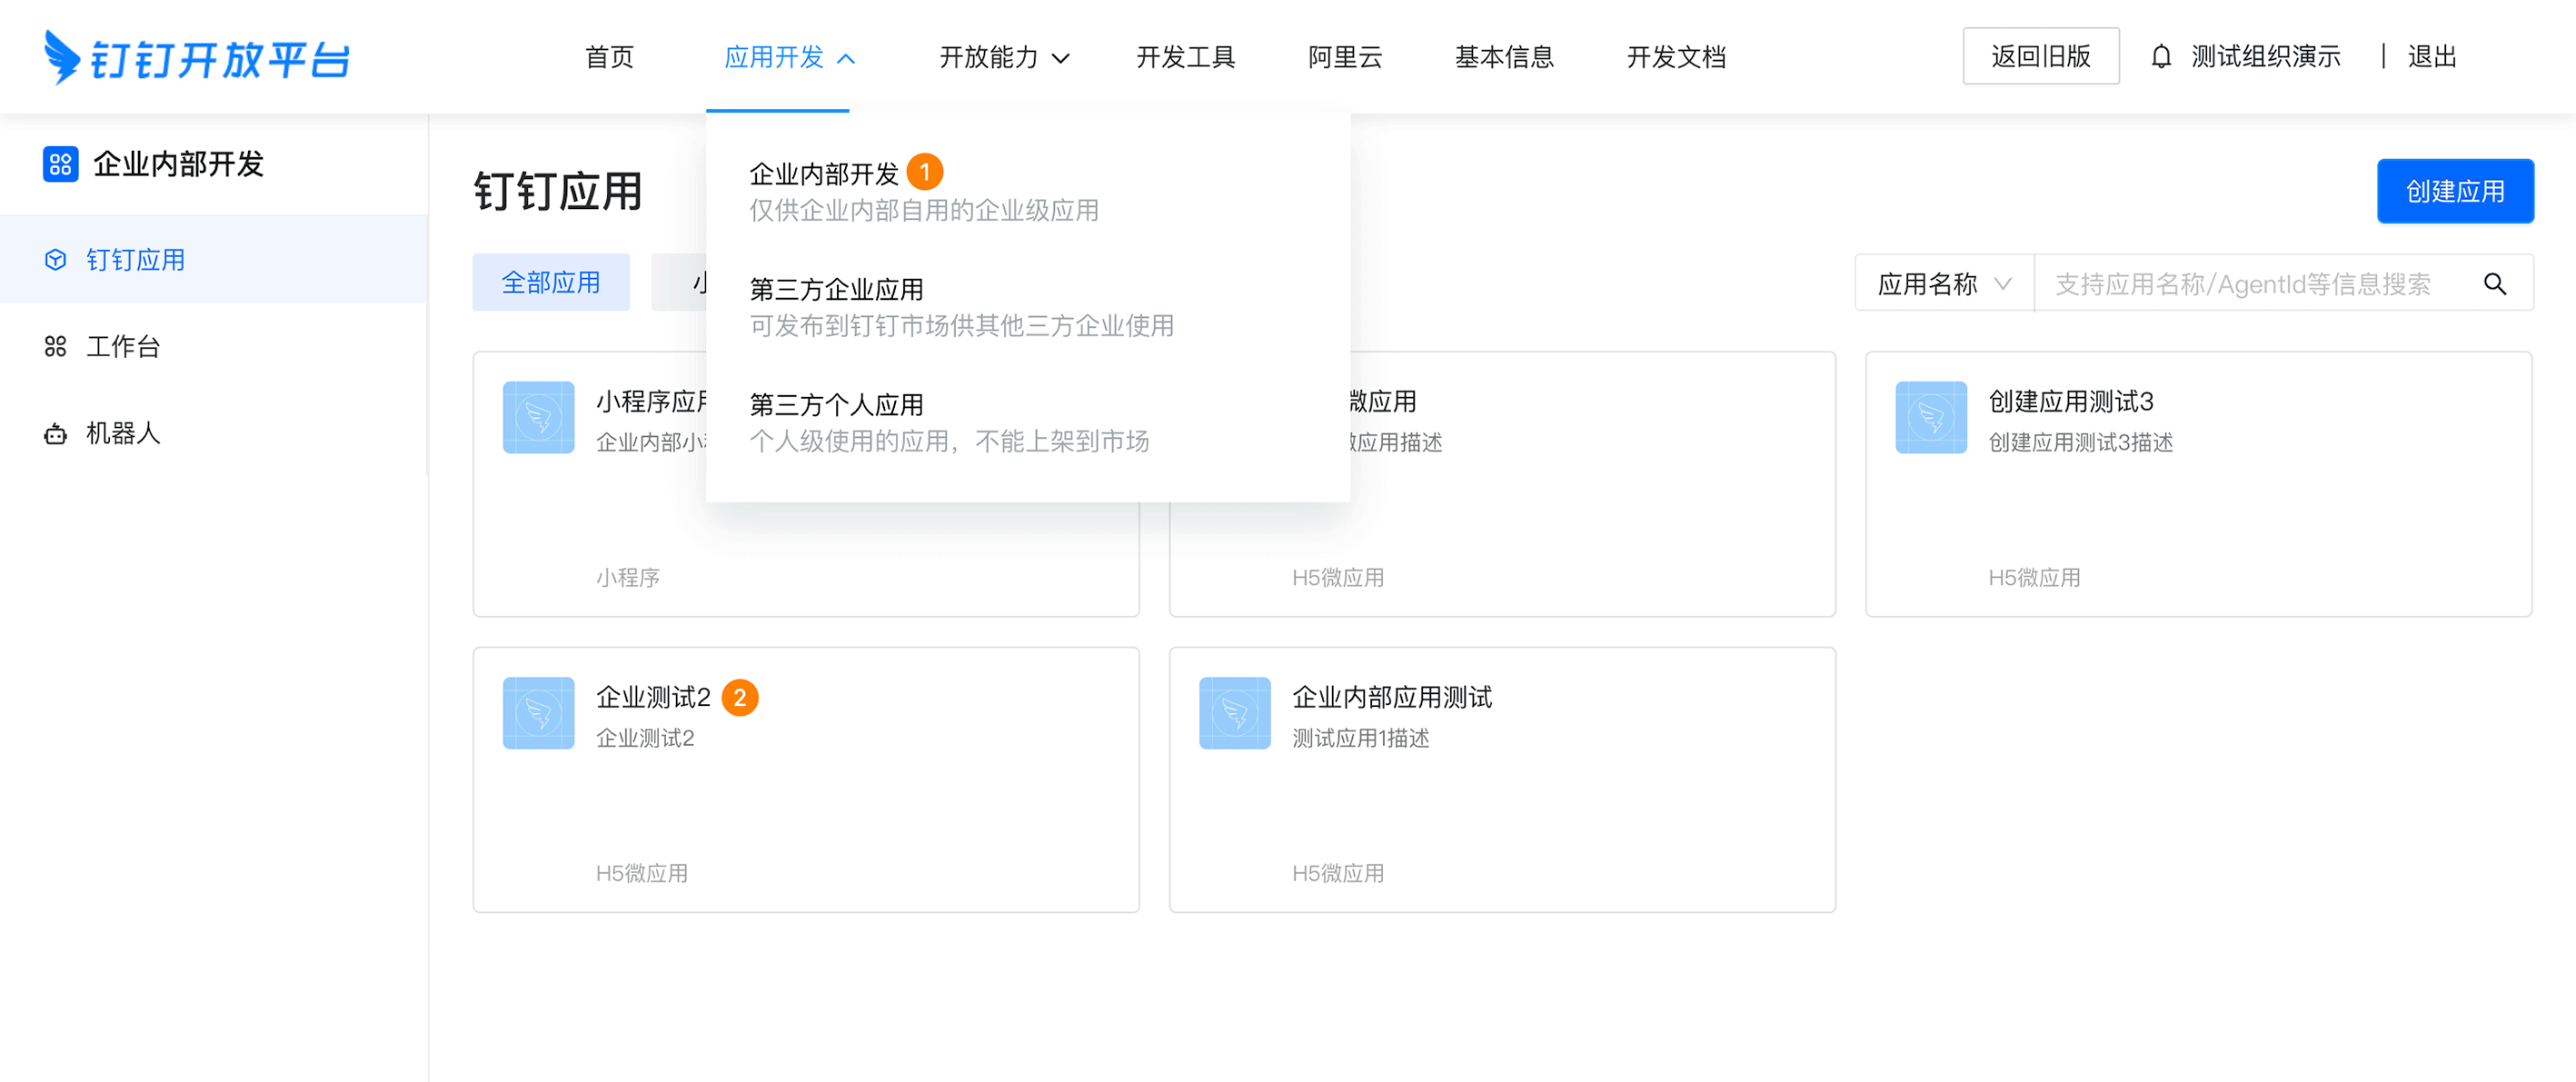
Task: Open 基本信息 in top navigation
Action: [1504, 57]
